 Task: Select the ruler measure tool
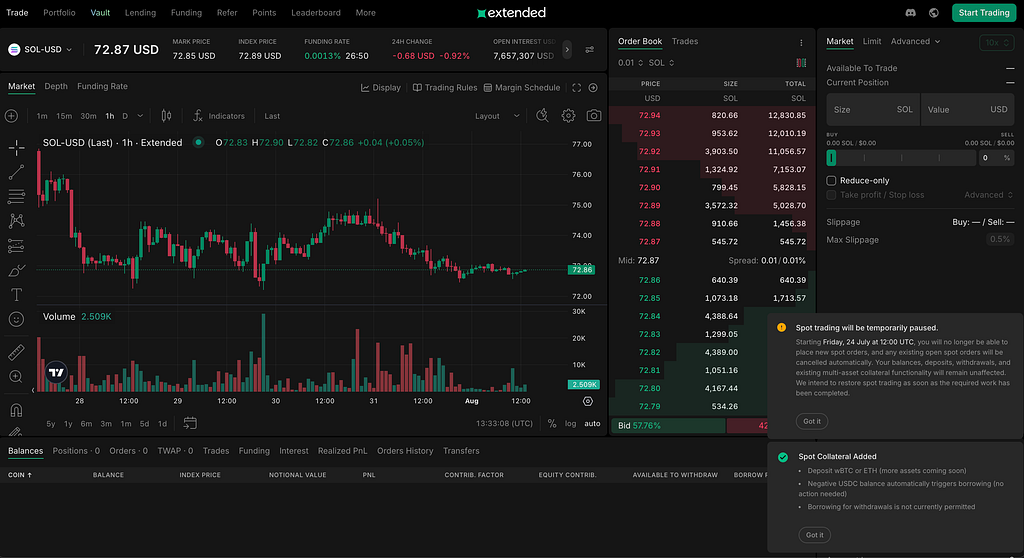click(16, 352)
